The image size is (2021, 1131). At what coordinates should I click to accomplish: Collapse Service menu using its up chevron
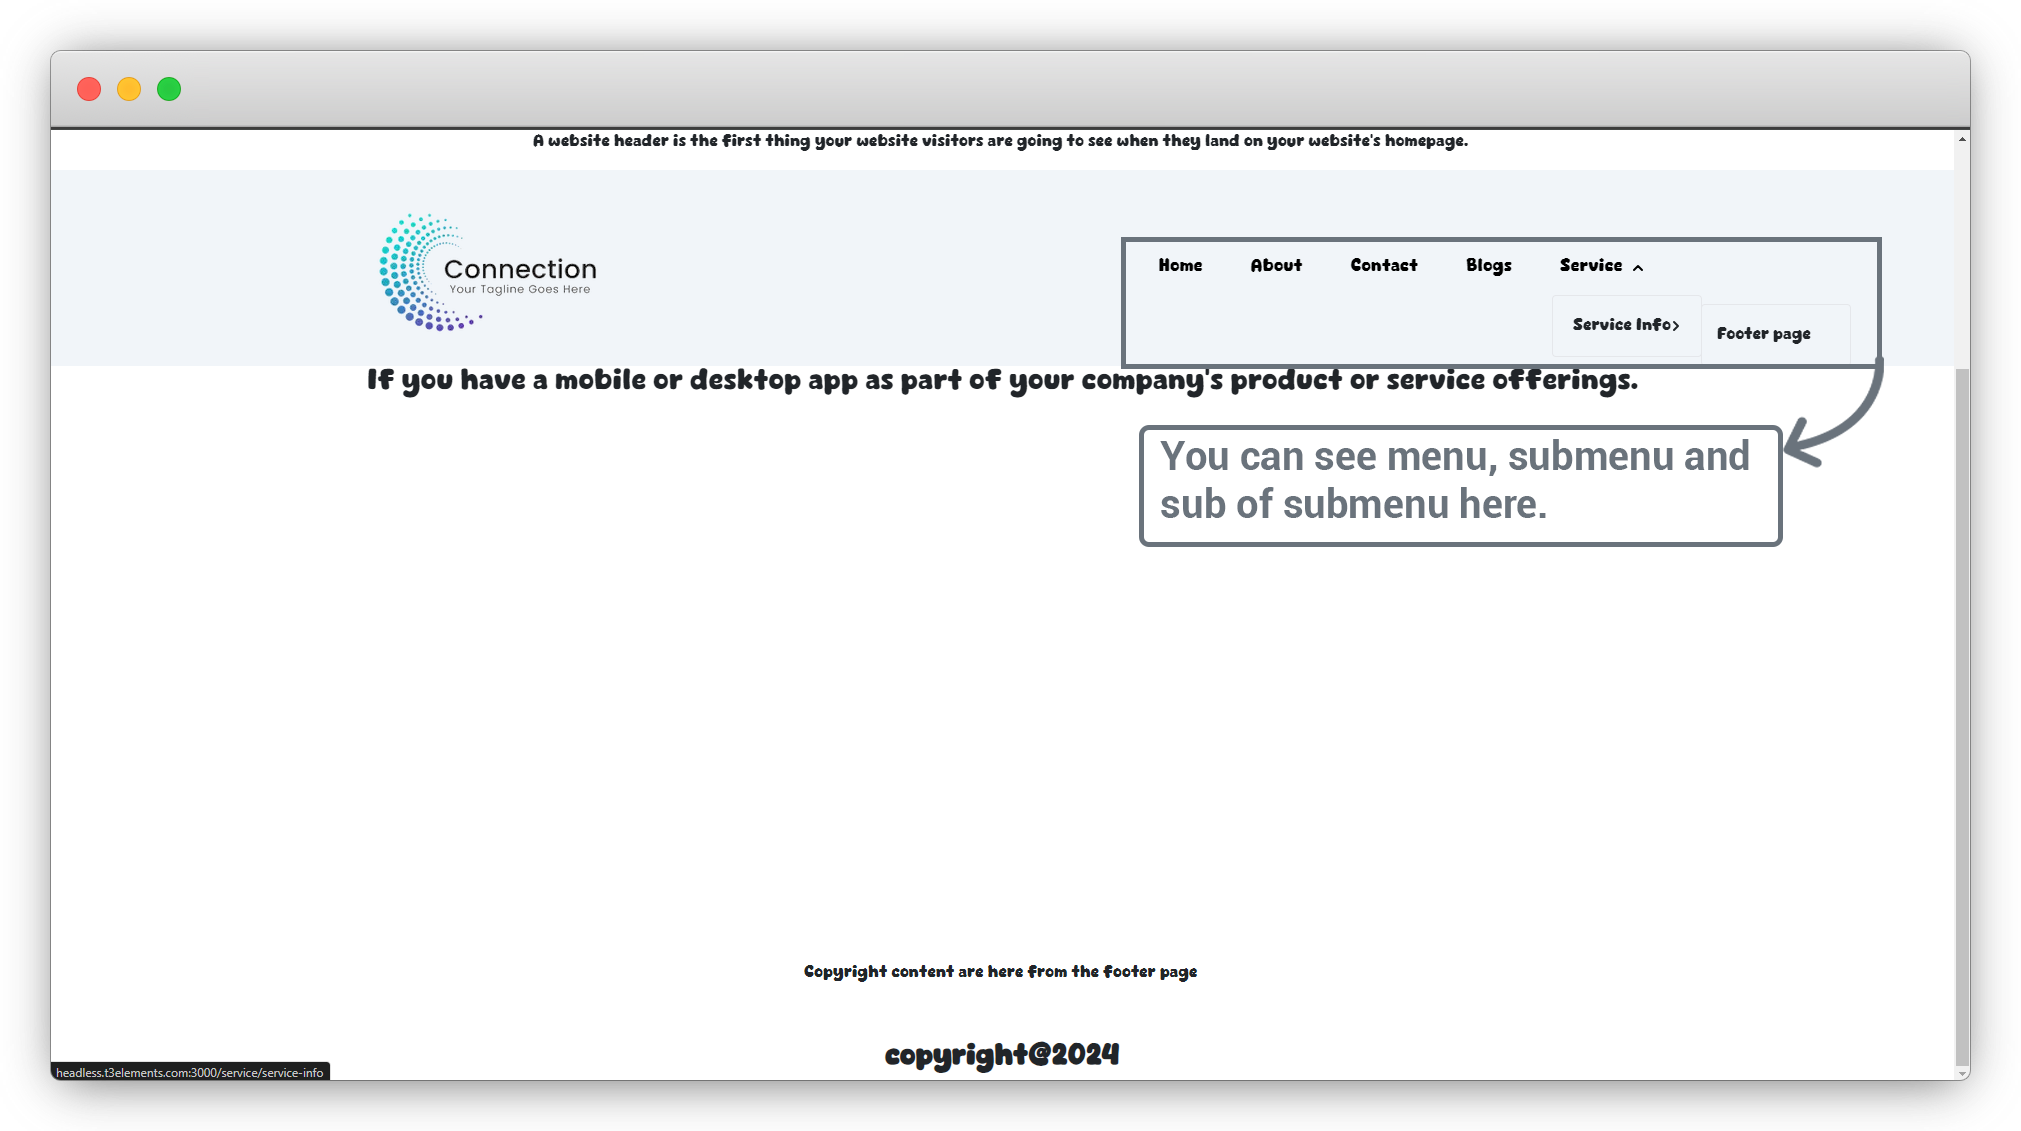coord(1638,268)
